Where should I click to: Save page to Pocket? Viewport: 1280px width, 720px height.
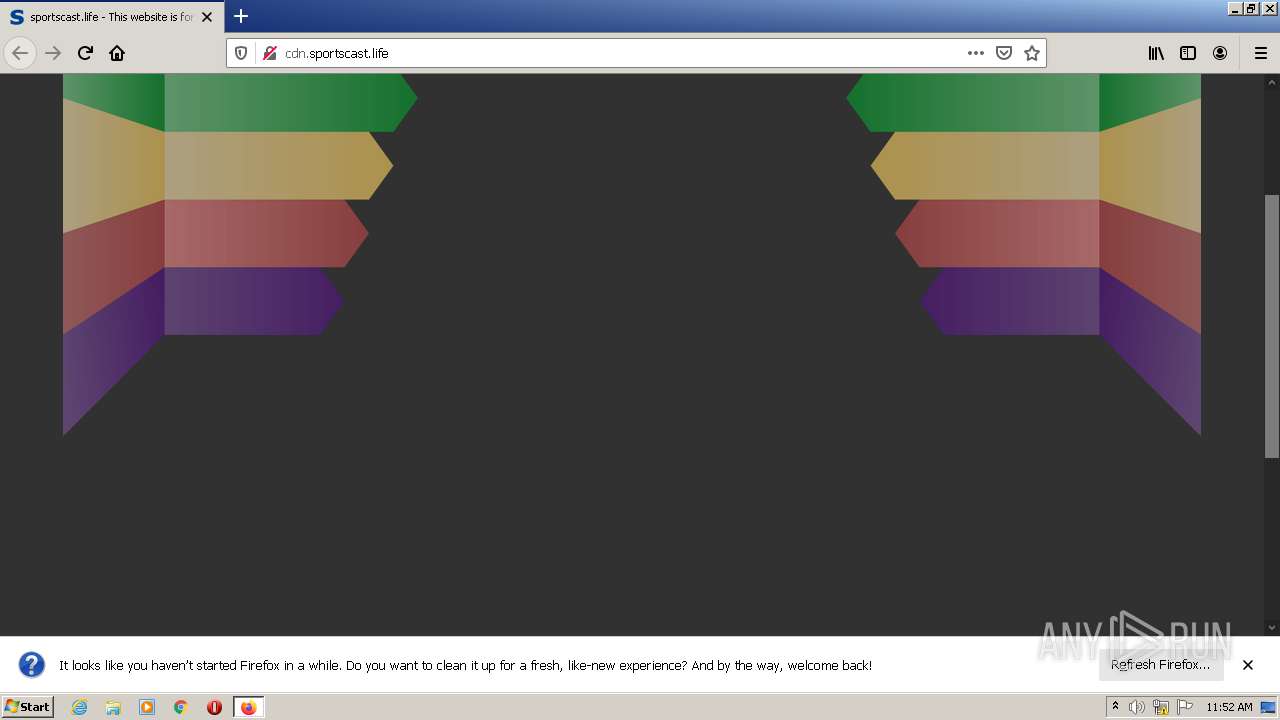(1004, 53)
